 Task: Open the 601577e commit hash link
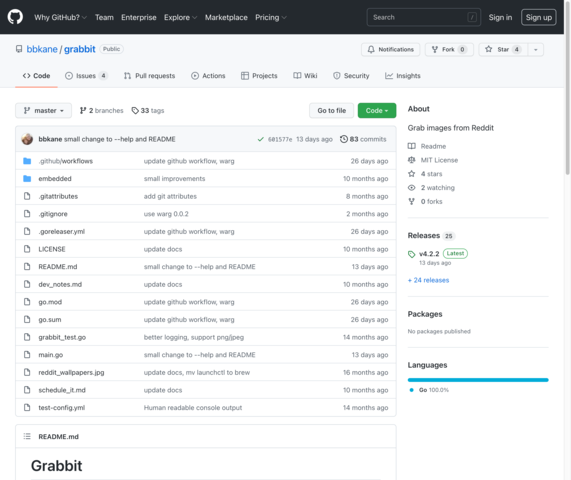click(280, 139)
